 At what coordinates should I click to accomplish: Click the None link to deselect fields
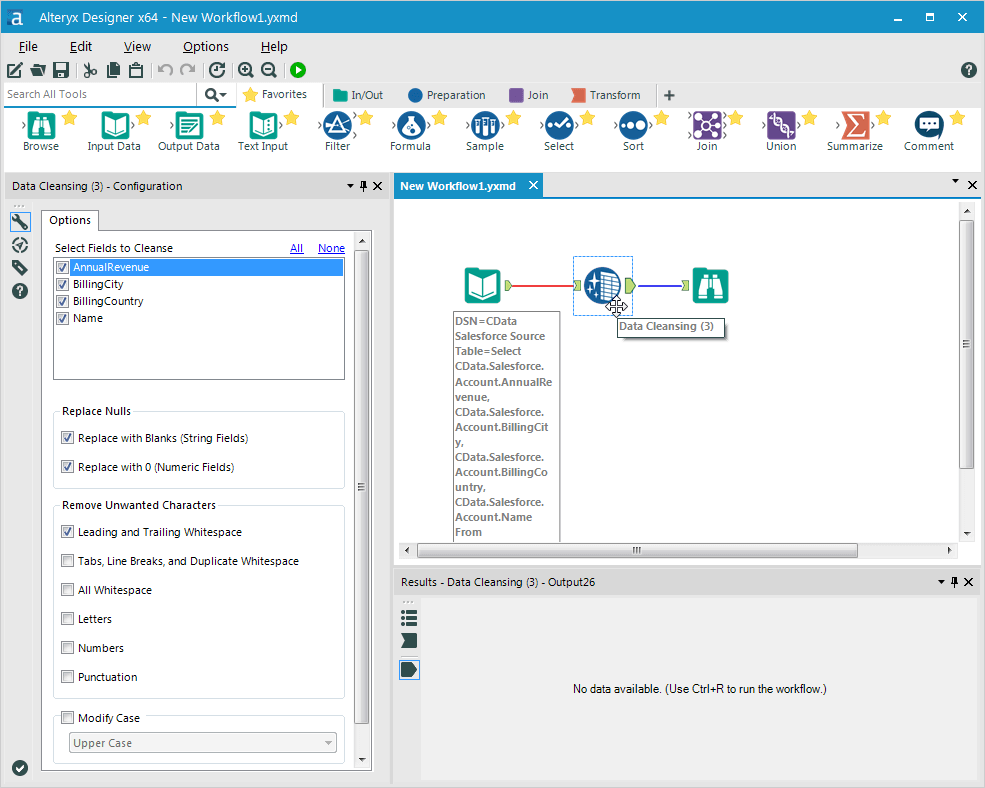pos(331,248)
